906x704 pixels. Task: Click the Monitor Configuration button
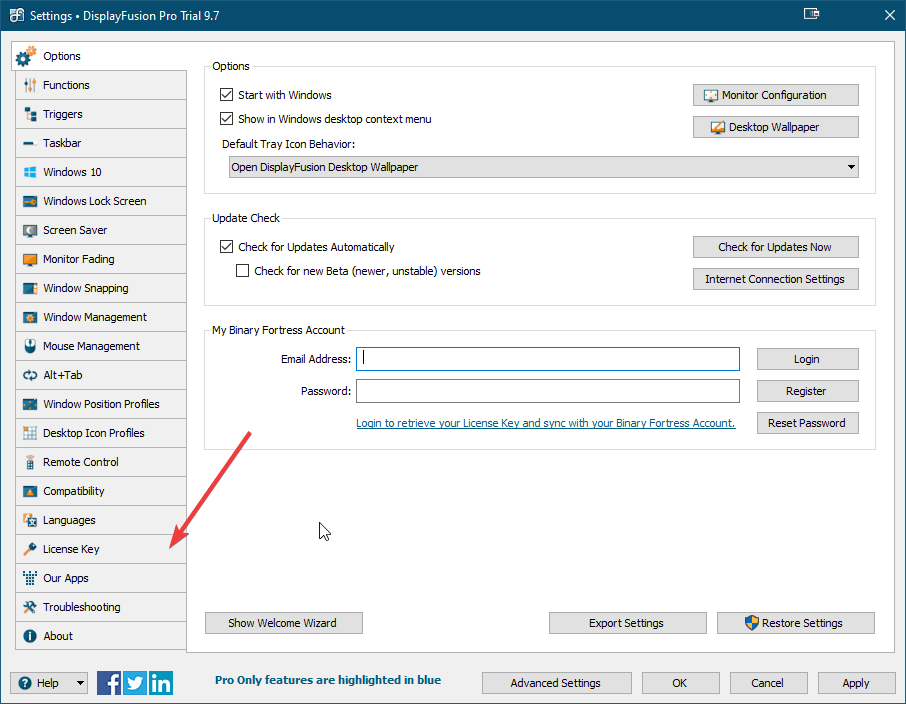tap(775, 95)
